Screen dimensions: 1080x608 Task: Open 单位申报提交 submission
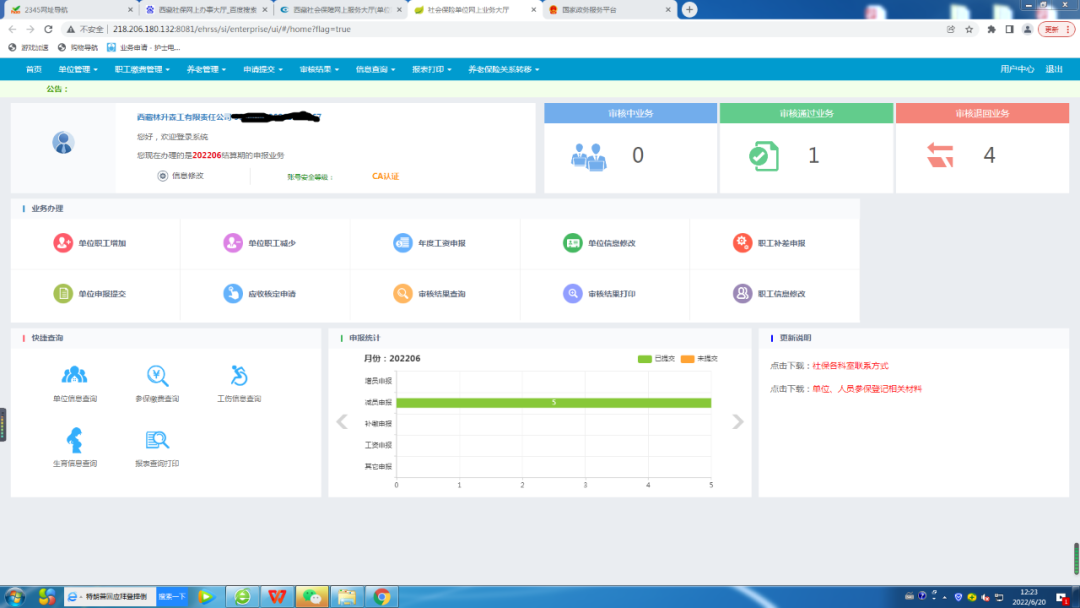pos(90,293)
